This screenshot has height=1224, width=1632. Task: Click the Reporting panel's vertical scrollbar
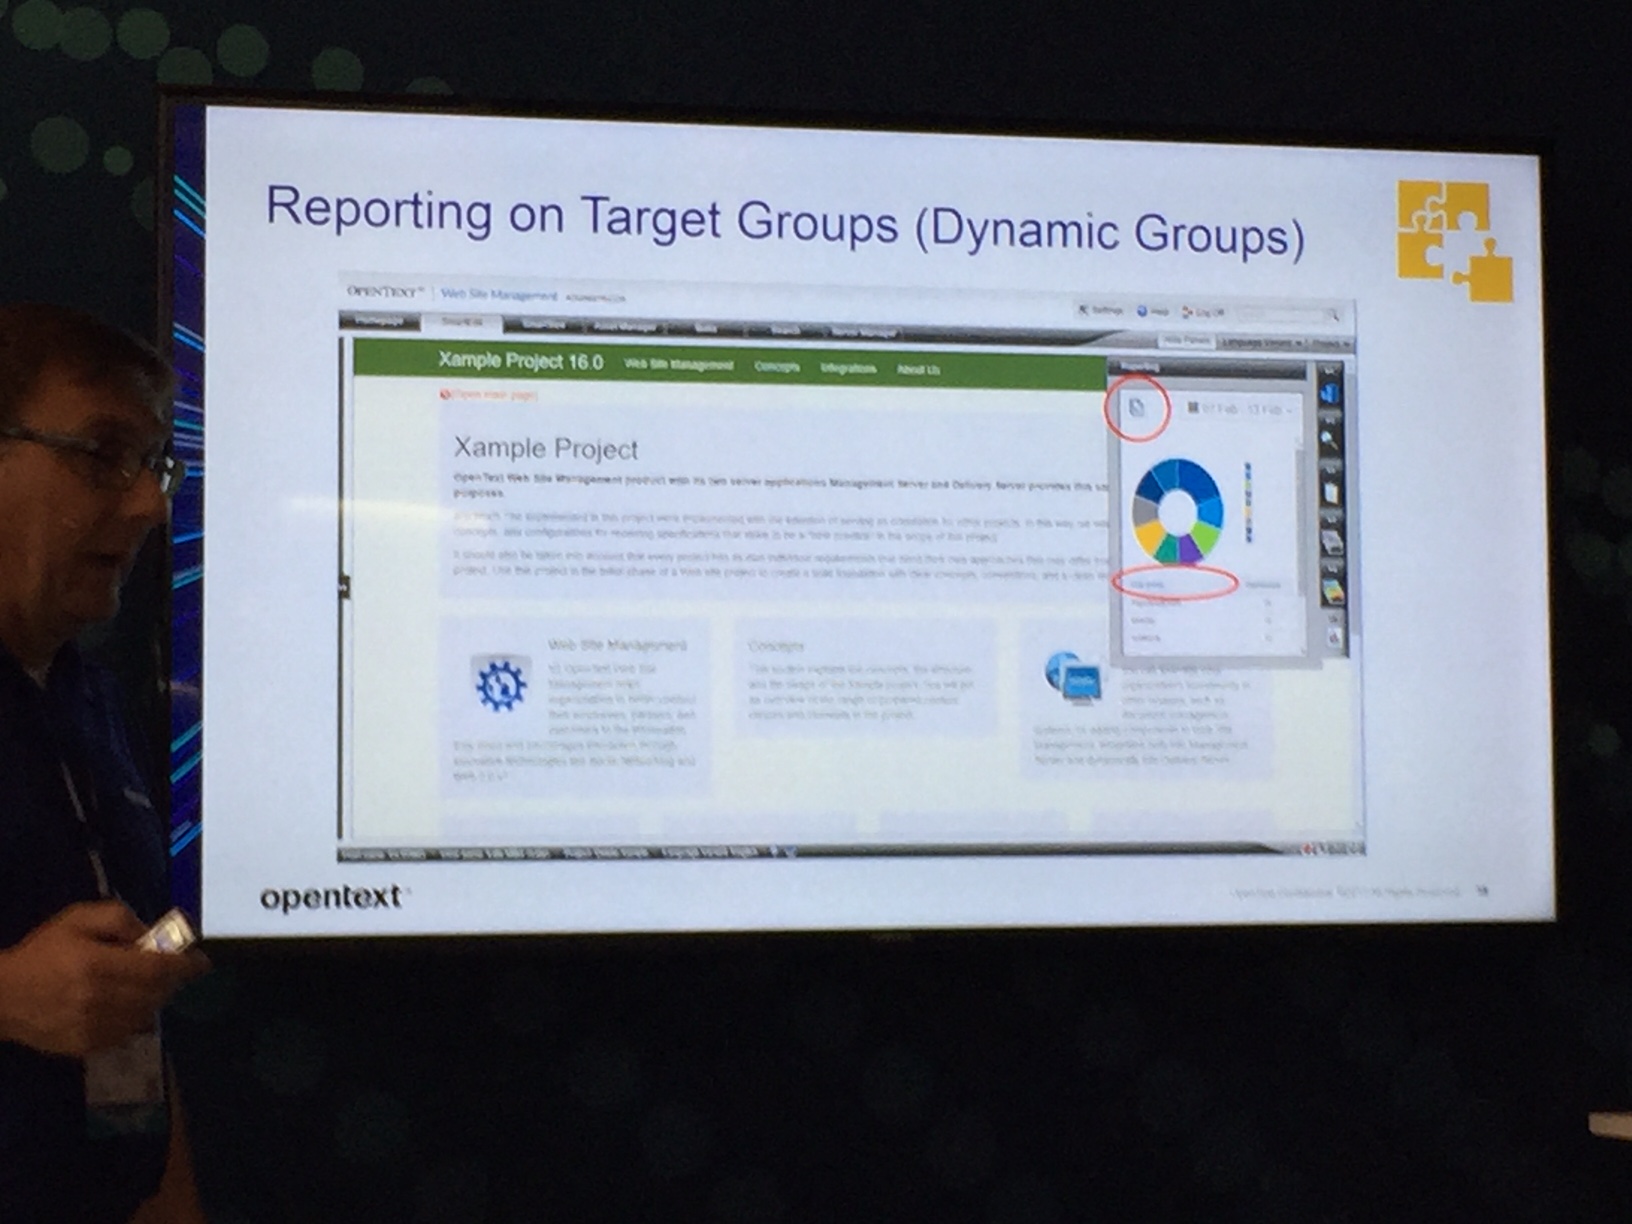point(1300,520)
